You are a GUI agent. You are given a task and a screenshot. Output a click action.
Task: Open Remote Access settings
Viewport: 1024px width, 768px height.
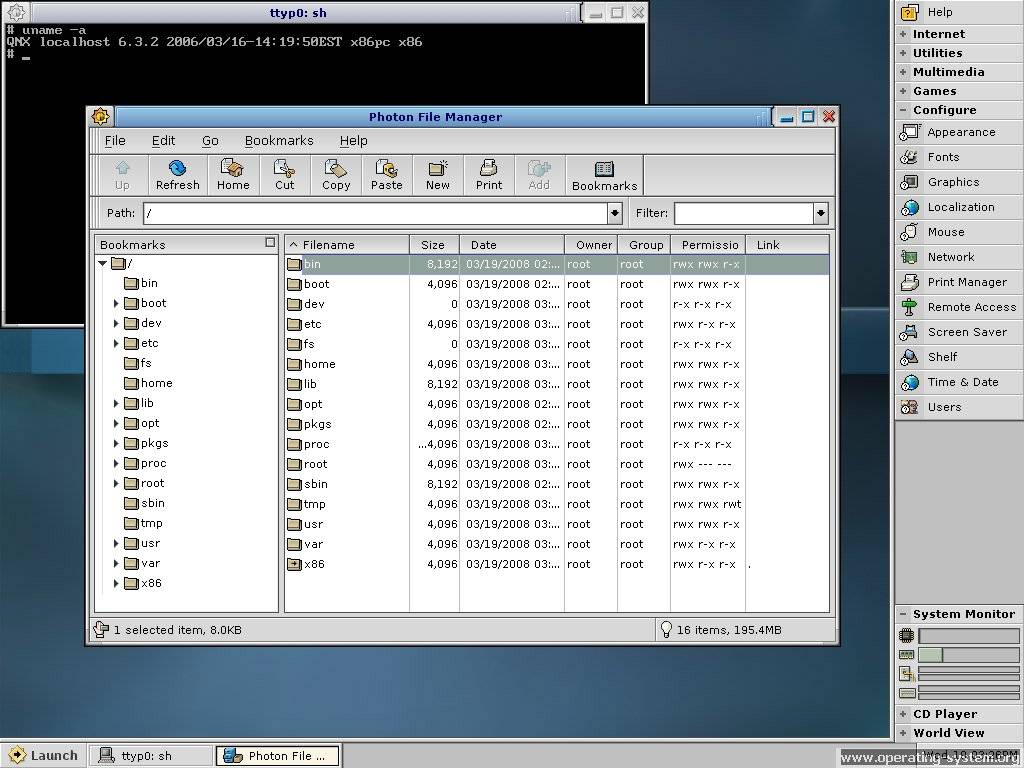(x=959, y=307)
